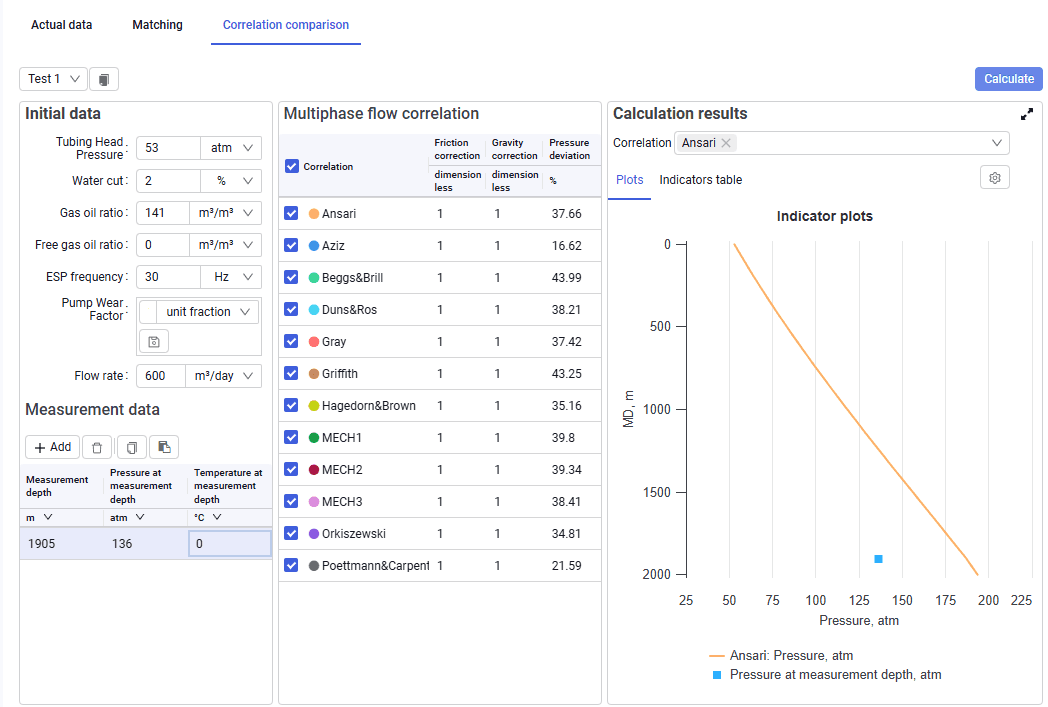
Task: Open the plot settings gear
Action: coord(995,178)
